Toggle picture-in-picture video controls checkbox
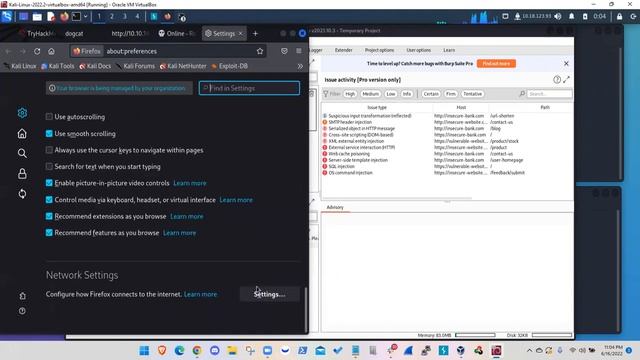 coord(49,183)
